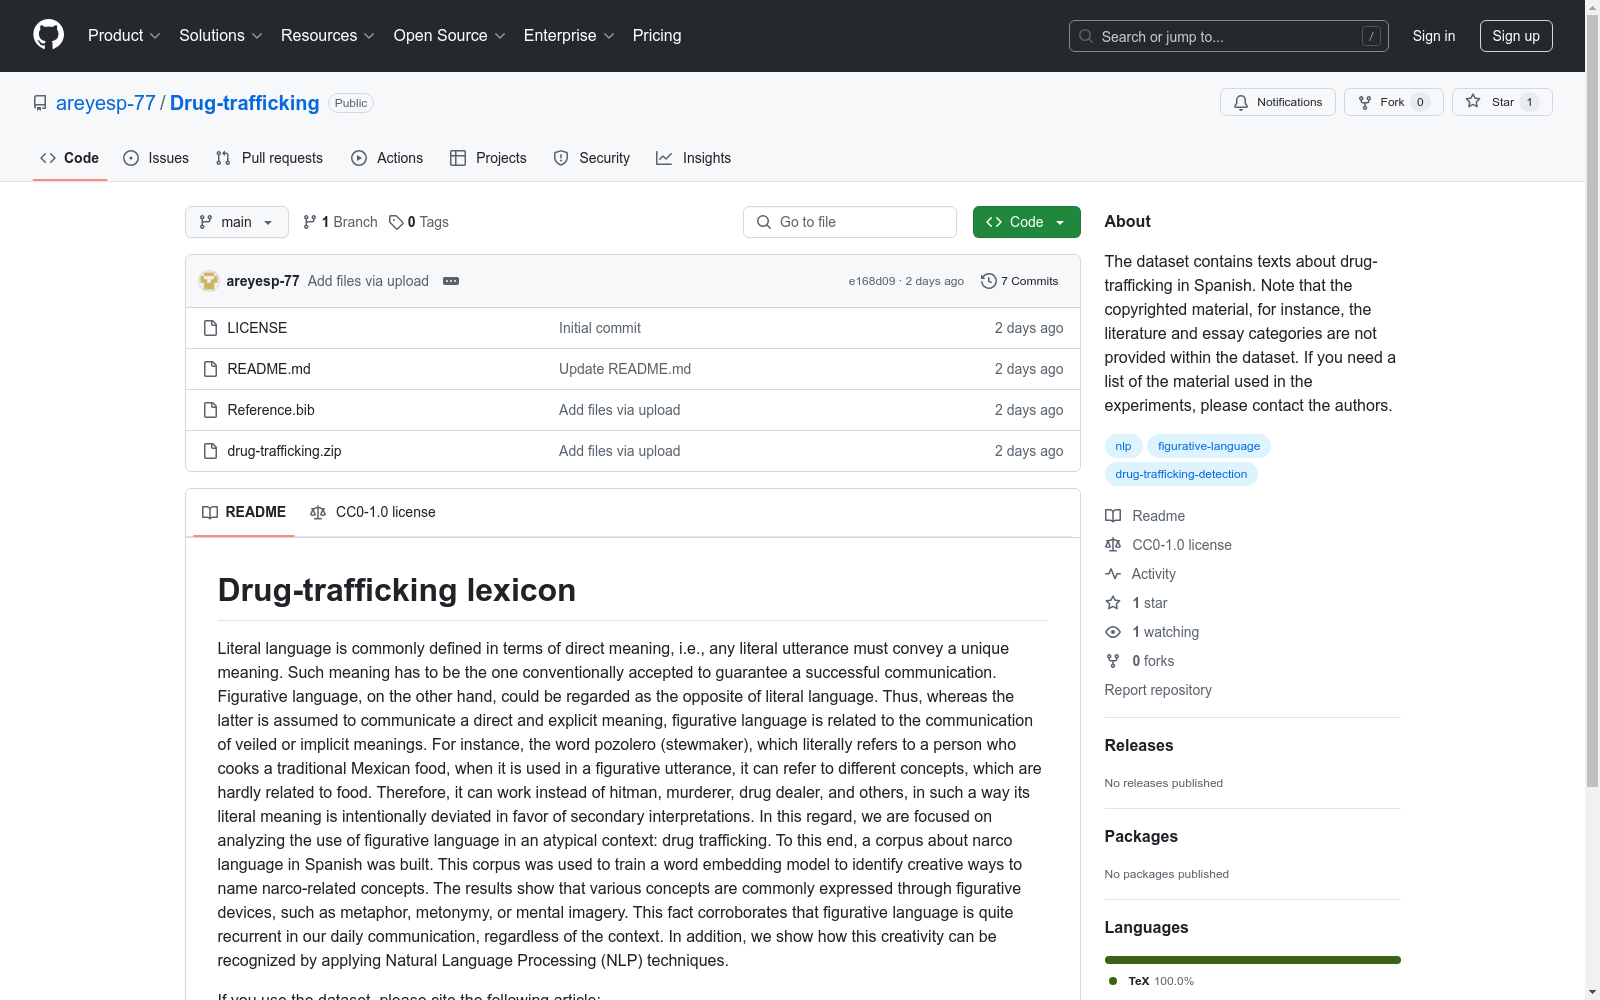This screenshot has height=1000, width=1600.
Task: Open the Update README.md commit message
Action: pos(625,369)
